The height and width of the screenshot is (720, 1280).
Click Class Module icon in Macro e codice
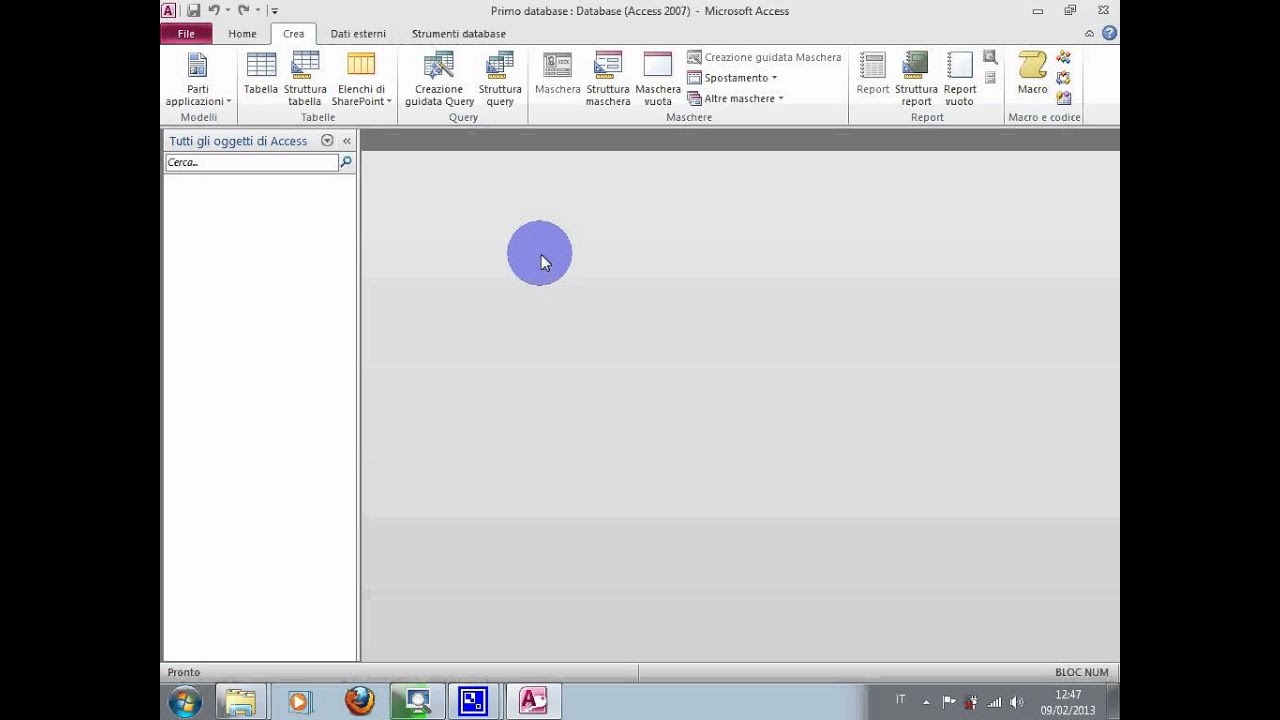pos(1064,78)
